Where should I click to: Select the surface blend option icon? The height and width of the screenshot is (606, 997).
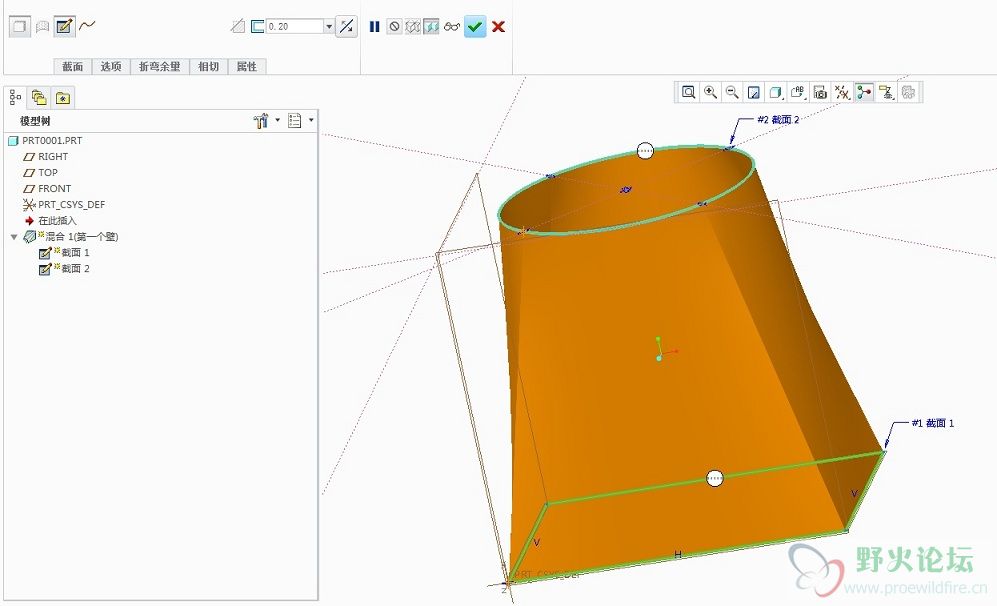pos(42,27)
